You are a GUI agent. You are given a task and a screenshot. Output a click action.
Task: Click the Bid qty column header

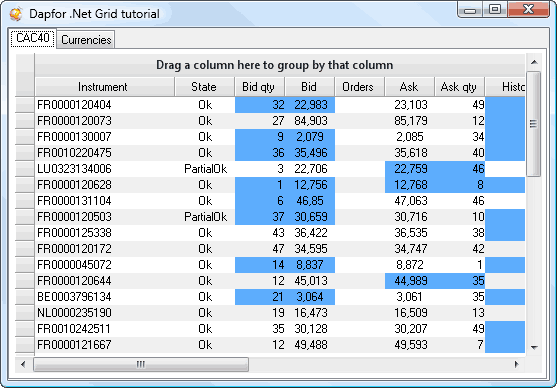tap(260, 87)
